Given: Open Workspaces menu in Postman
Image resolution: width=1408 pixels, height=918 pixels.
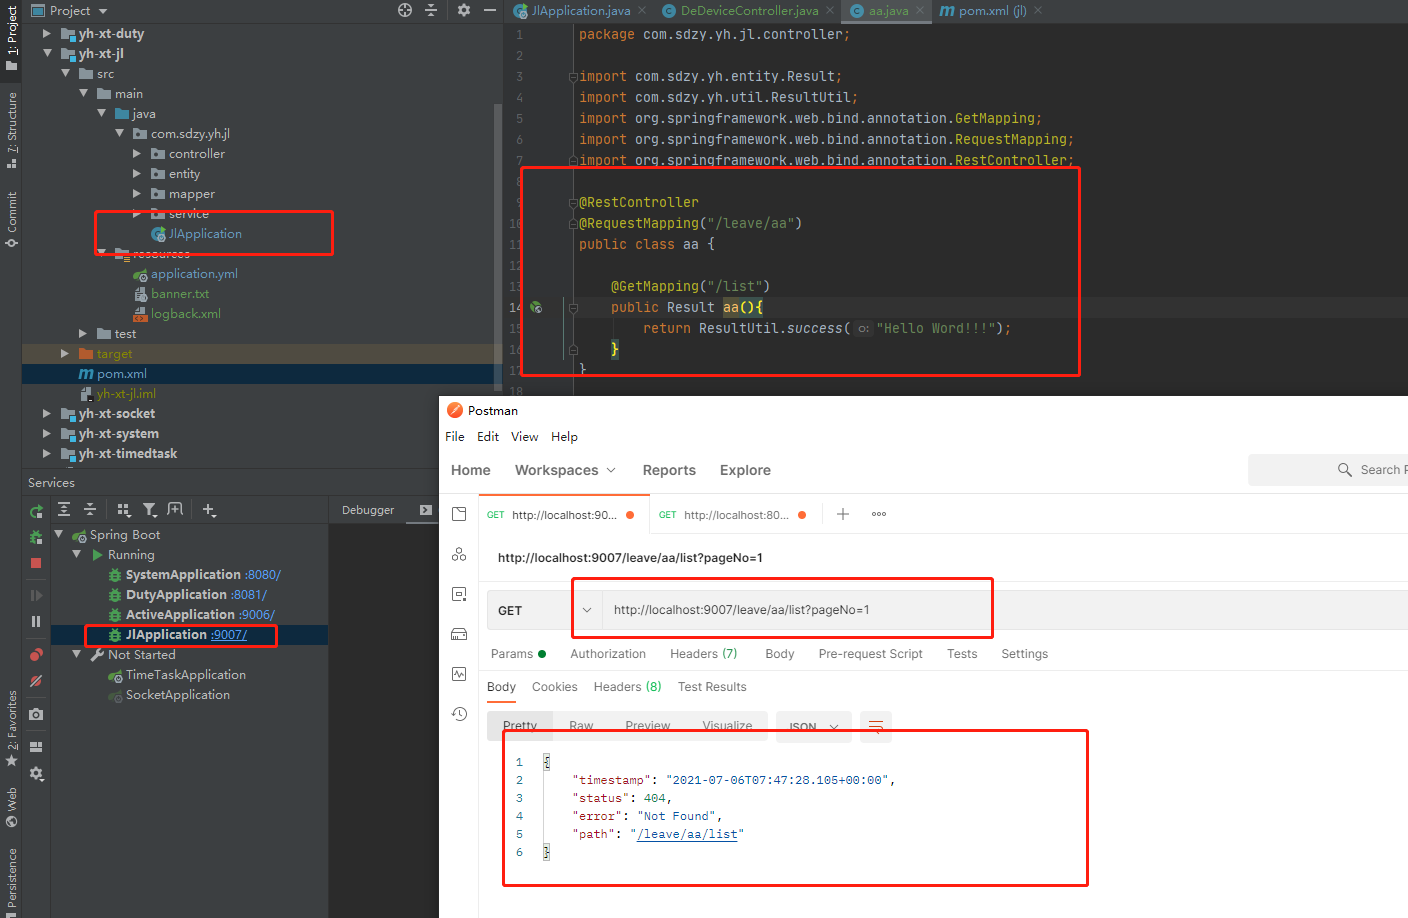Looking at the screenshot, I should click(x=565, y=470).
